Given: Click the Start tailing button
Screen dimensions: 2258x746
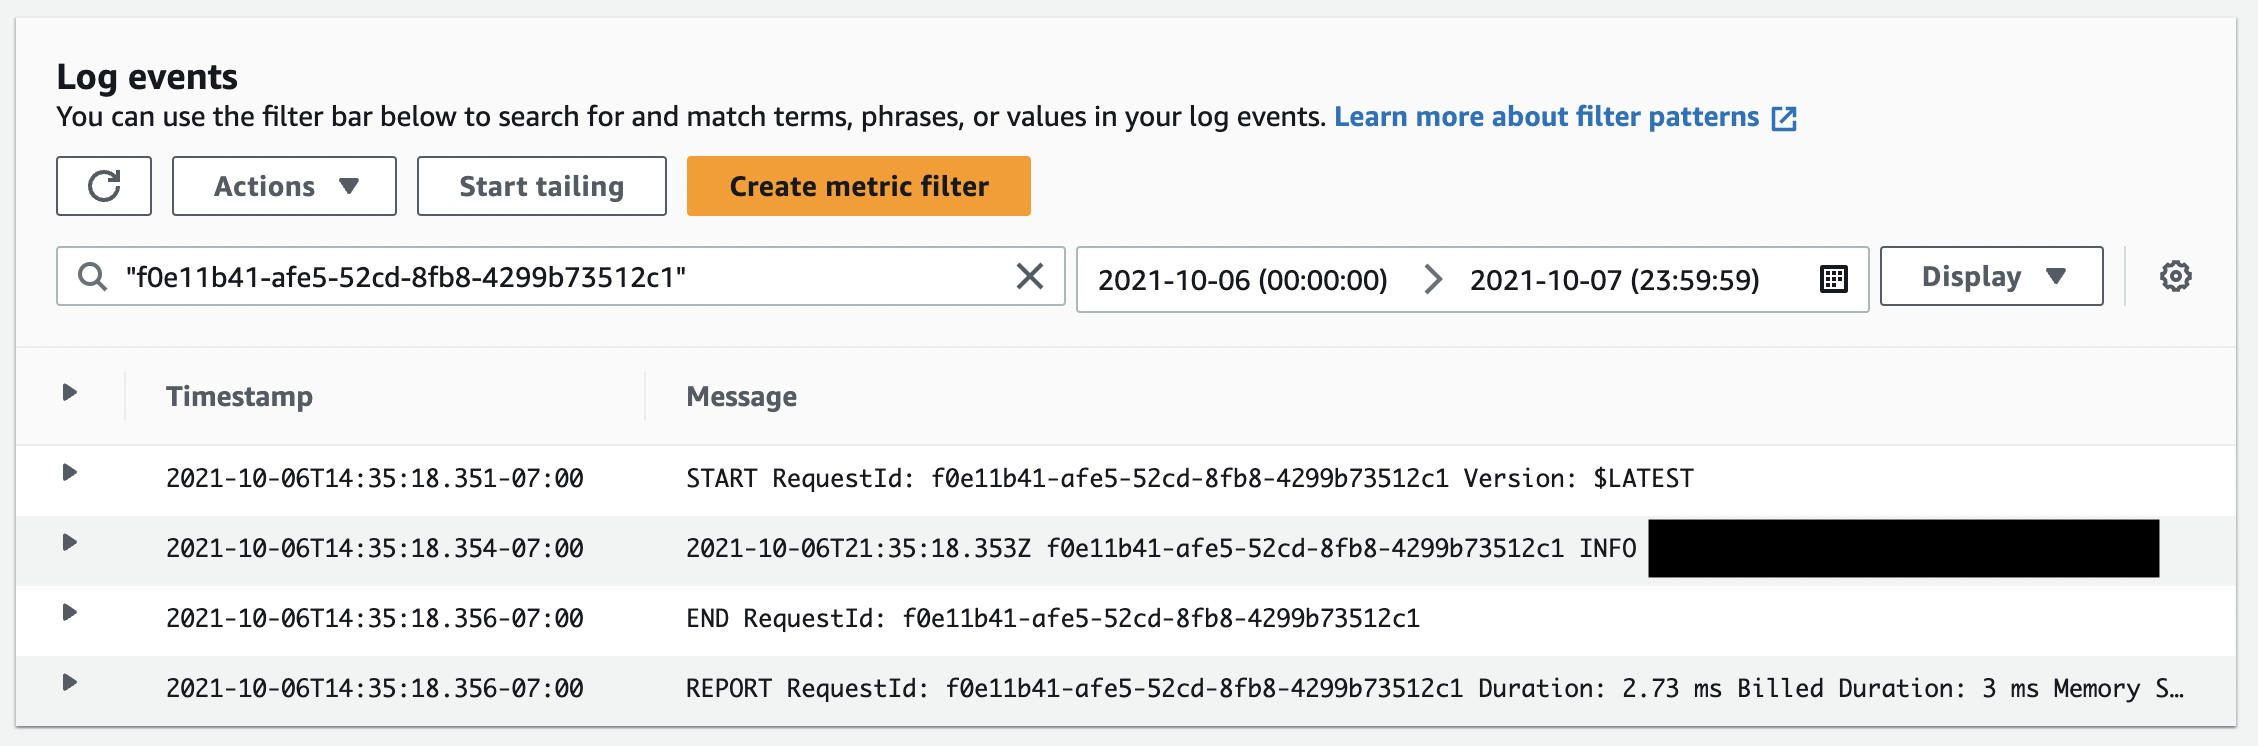Looking at the screenshot, I should 541,186.
